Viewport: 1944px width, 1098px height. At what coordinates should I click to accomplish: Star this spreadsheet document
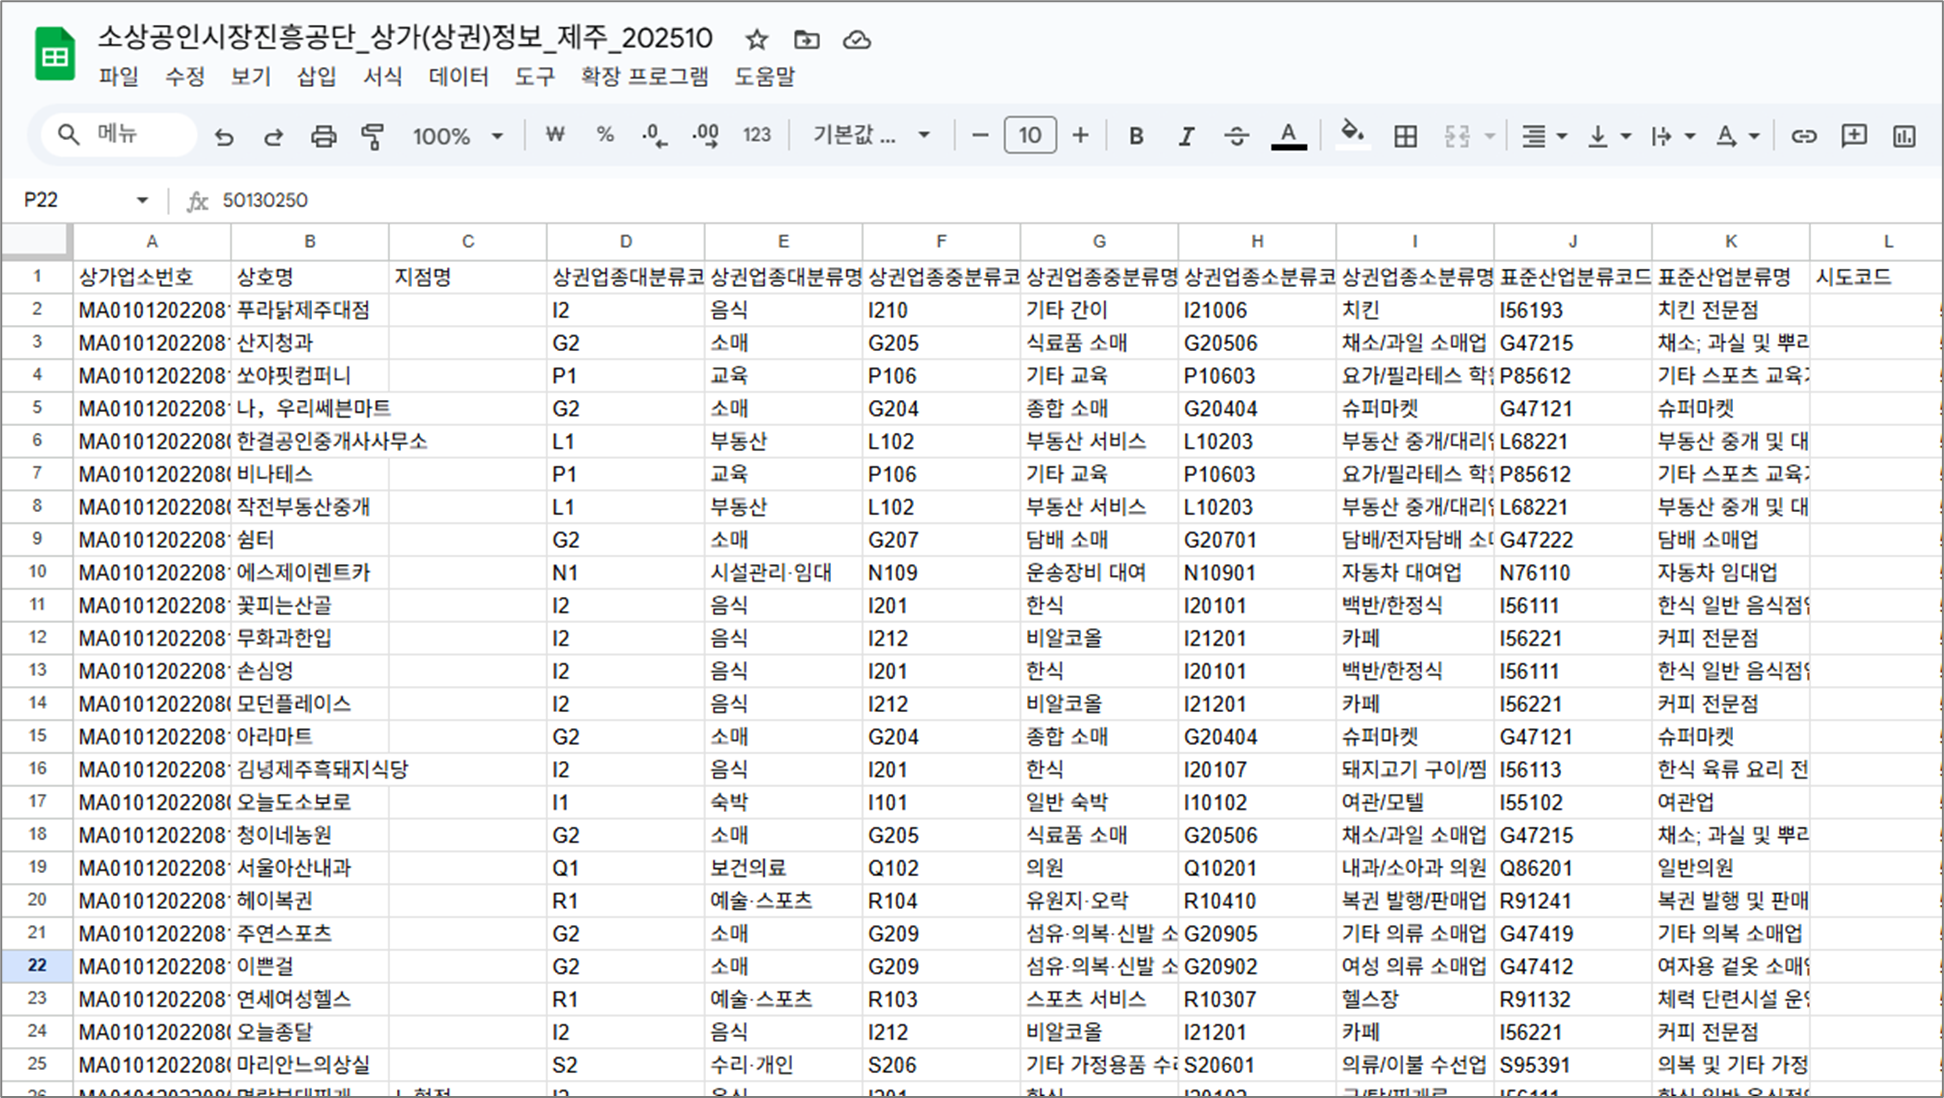click(x=757, y=40)
